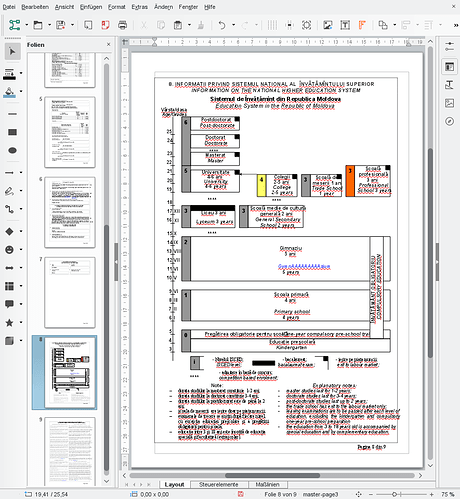The height and width of the screenshot is (499, 460).
Task: Click the print icon in toolbar
Action: pos(122,25)
